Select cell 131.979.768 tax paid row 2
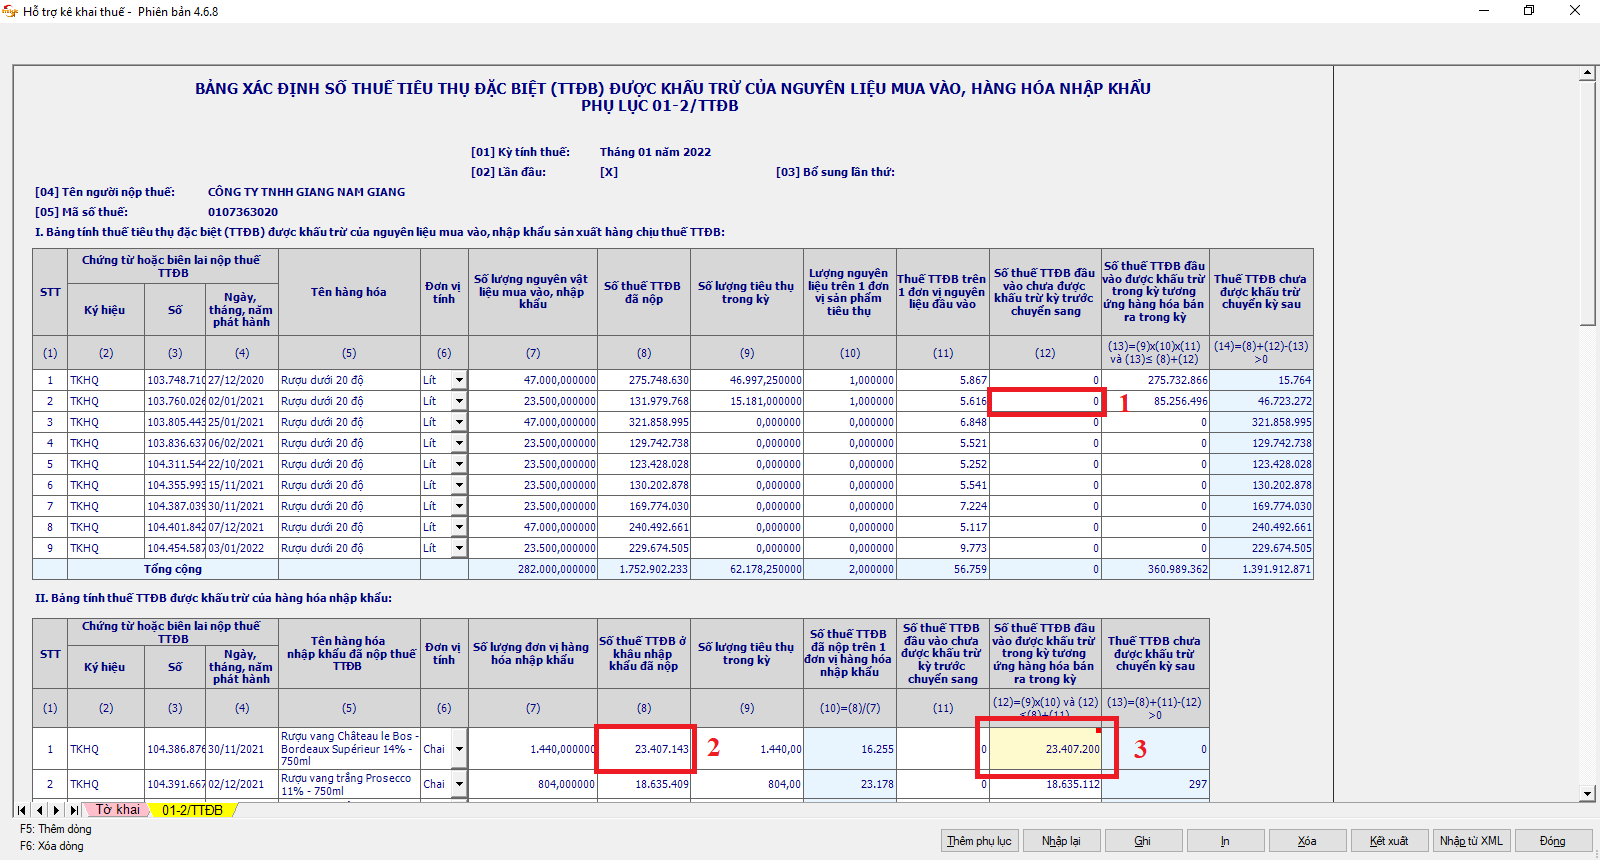The height and width of the screenshot is (860, 1600). pos(644,401)
